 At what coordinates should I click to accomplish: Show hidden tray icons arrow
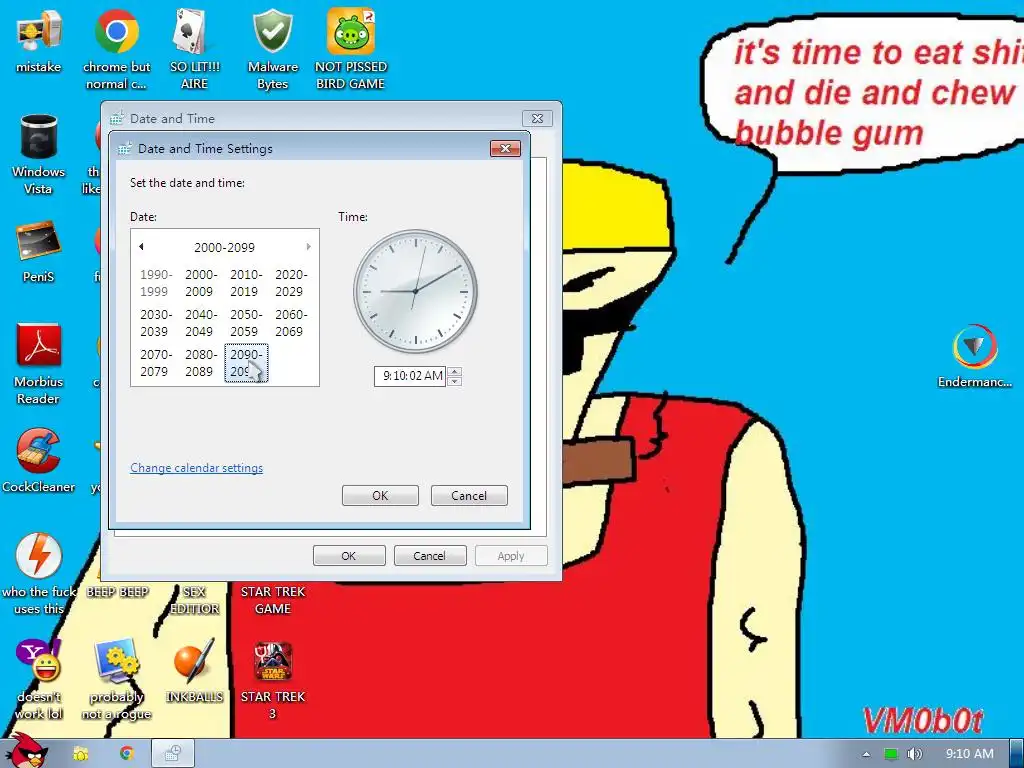click(866, 754)
